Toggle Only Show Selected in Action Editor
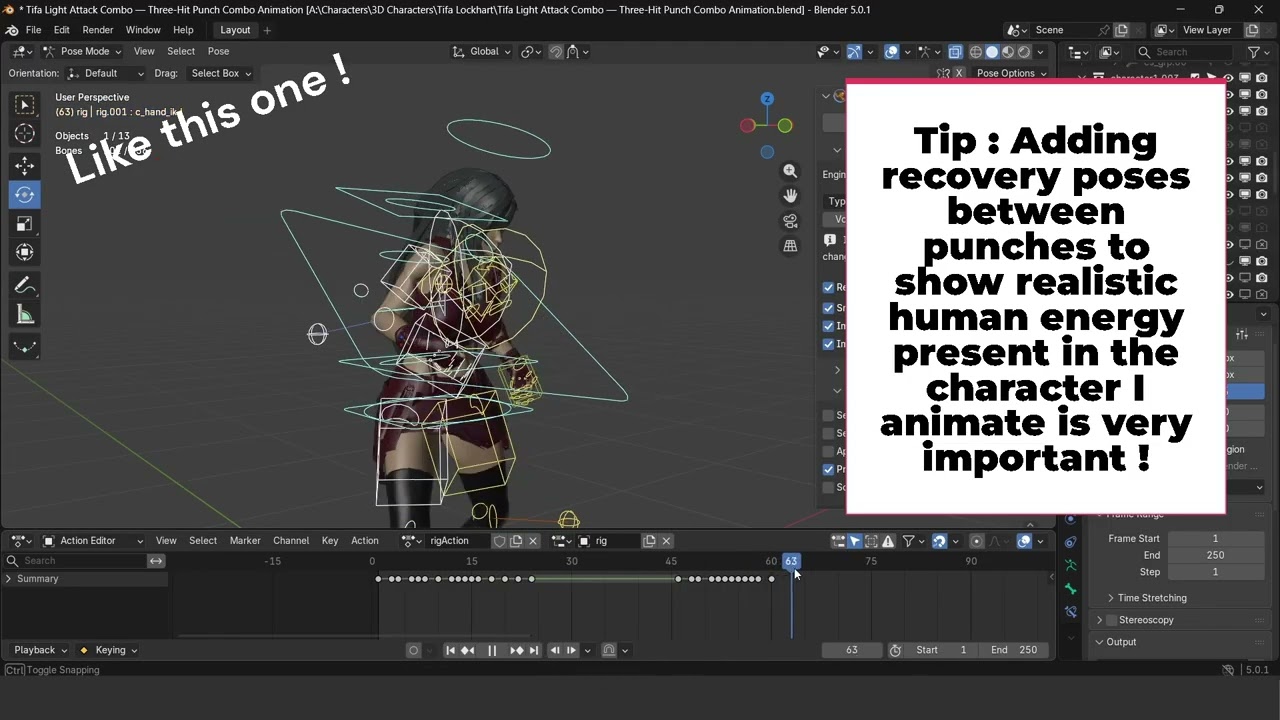 [x=854, y=541]
